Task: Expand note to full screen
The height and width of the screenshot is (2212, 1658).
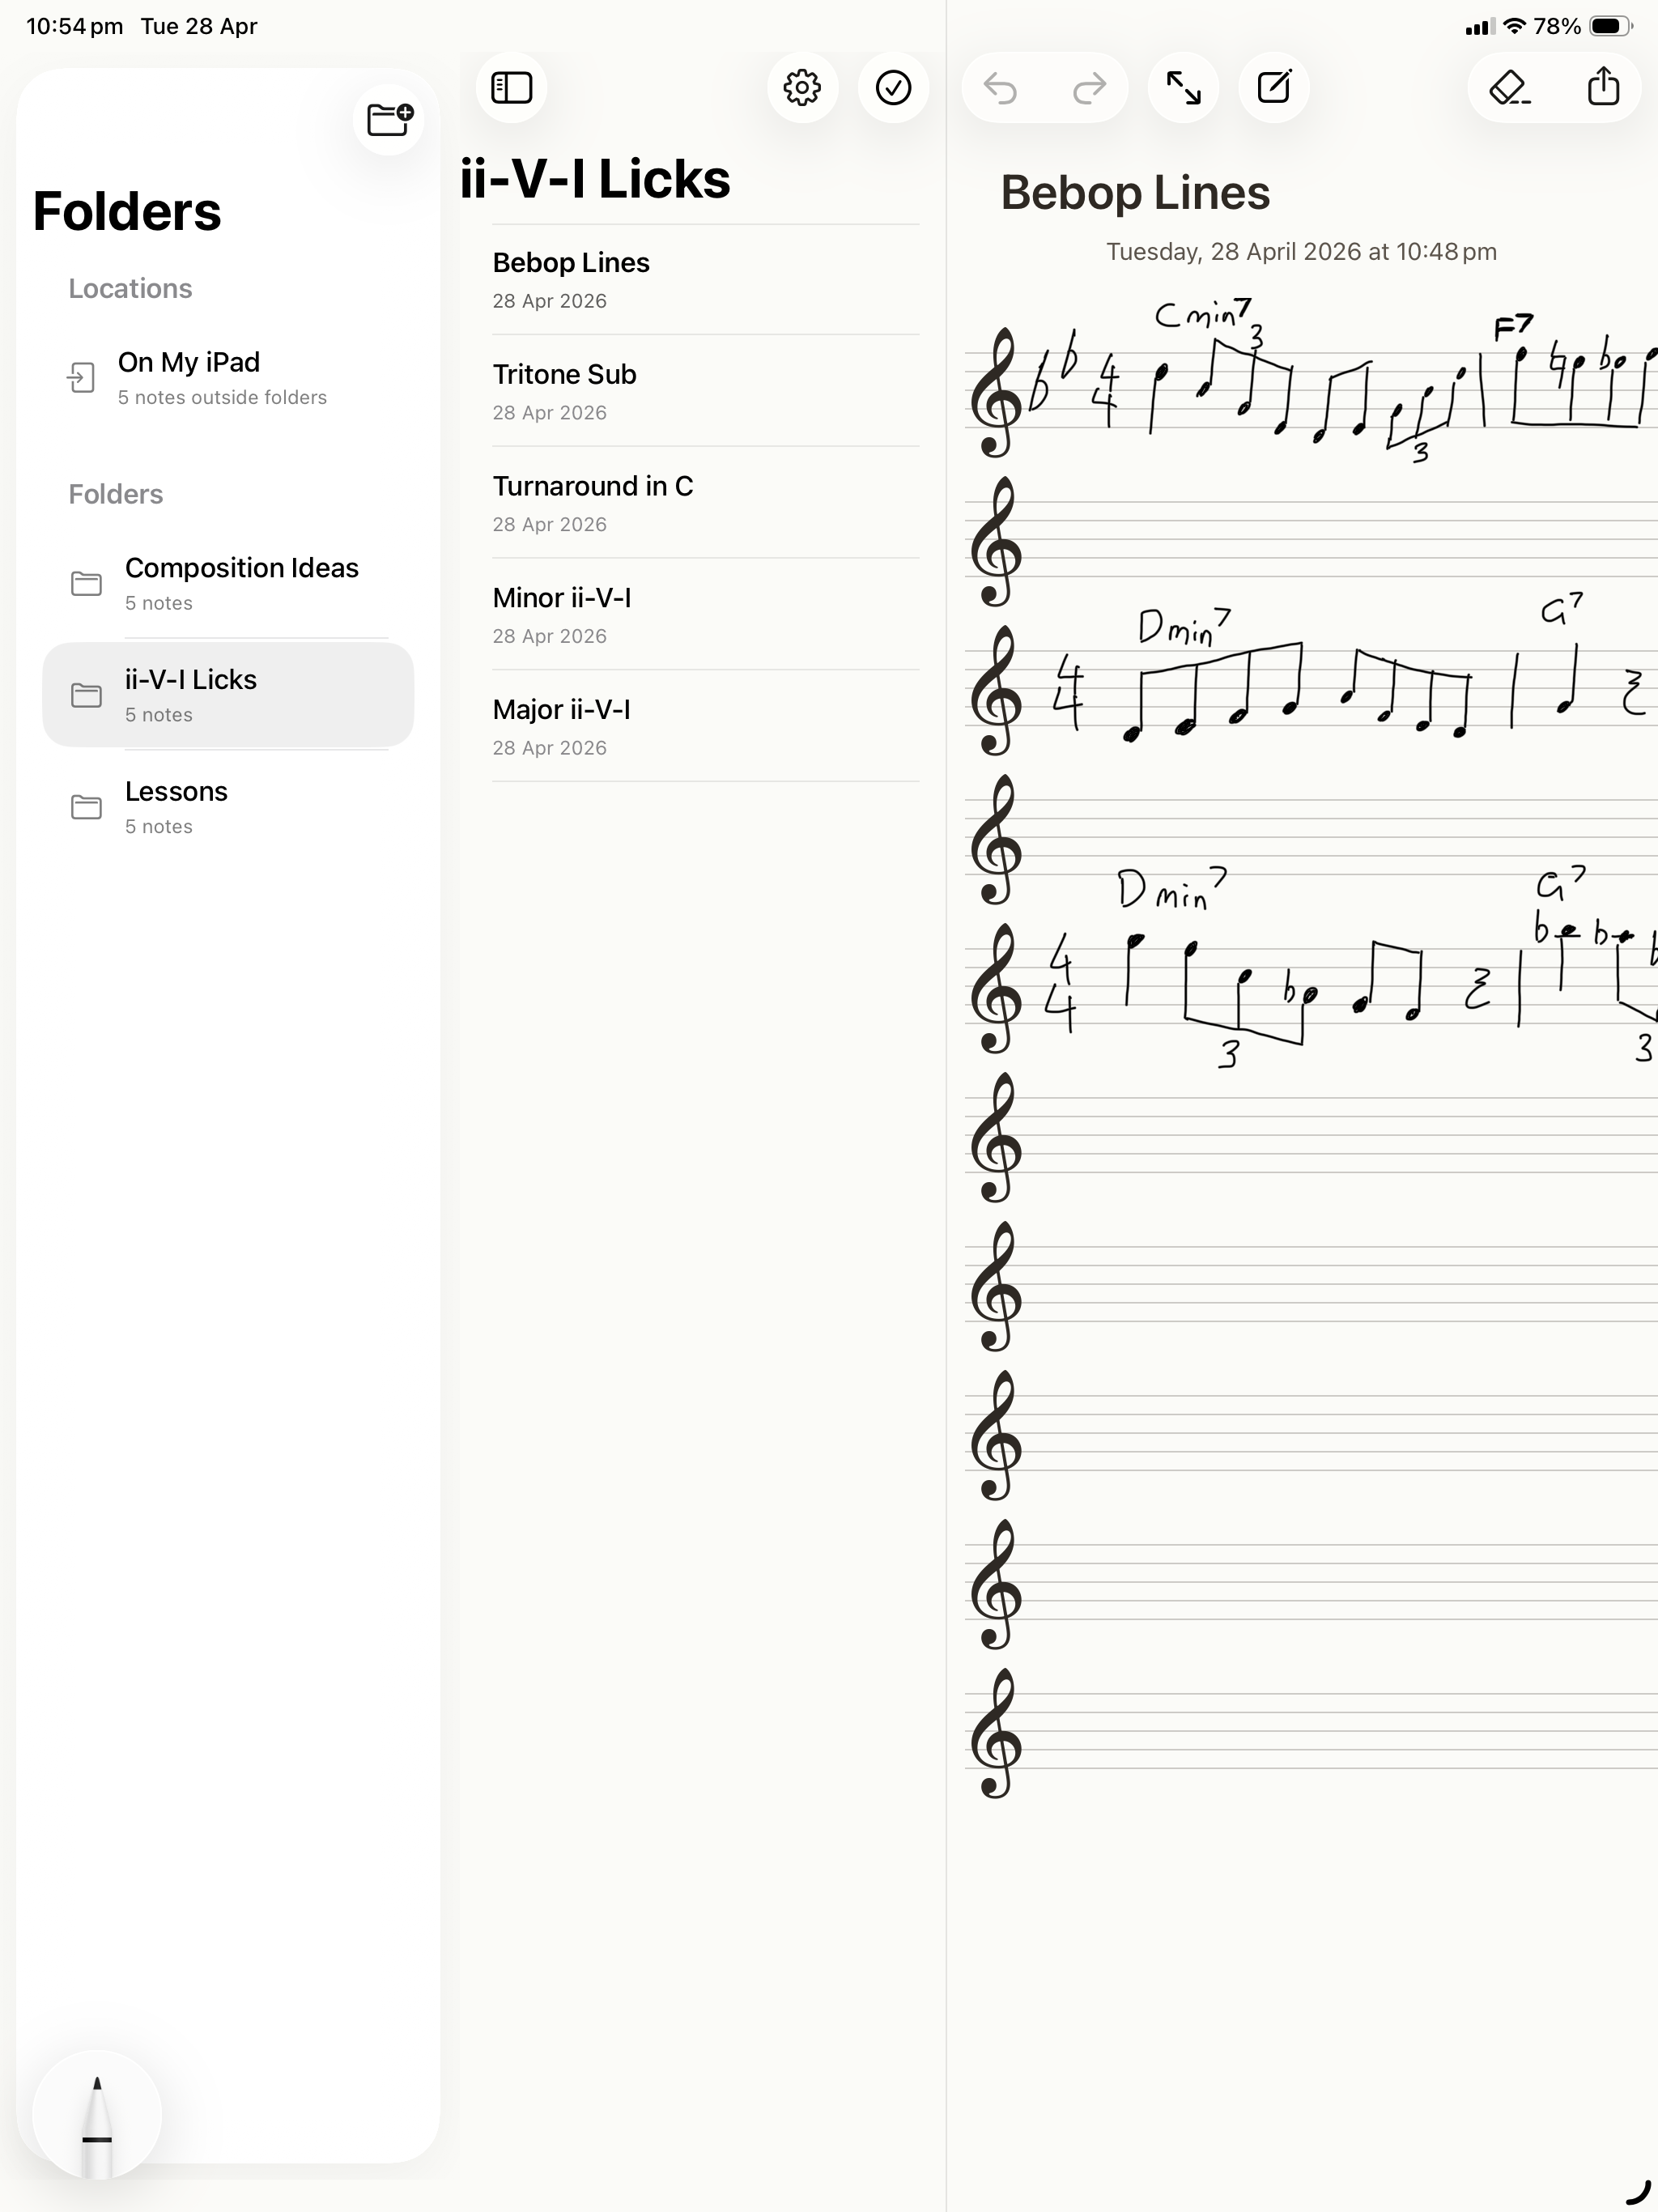Action: pos(1183,88)
